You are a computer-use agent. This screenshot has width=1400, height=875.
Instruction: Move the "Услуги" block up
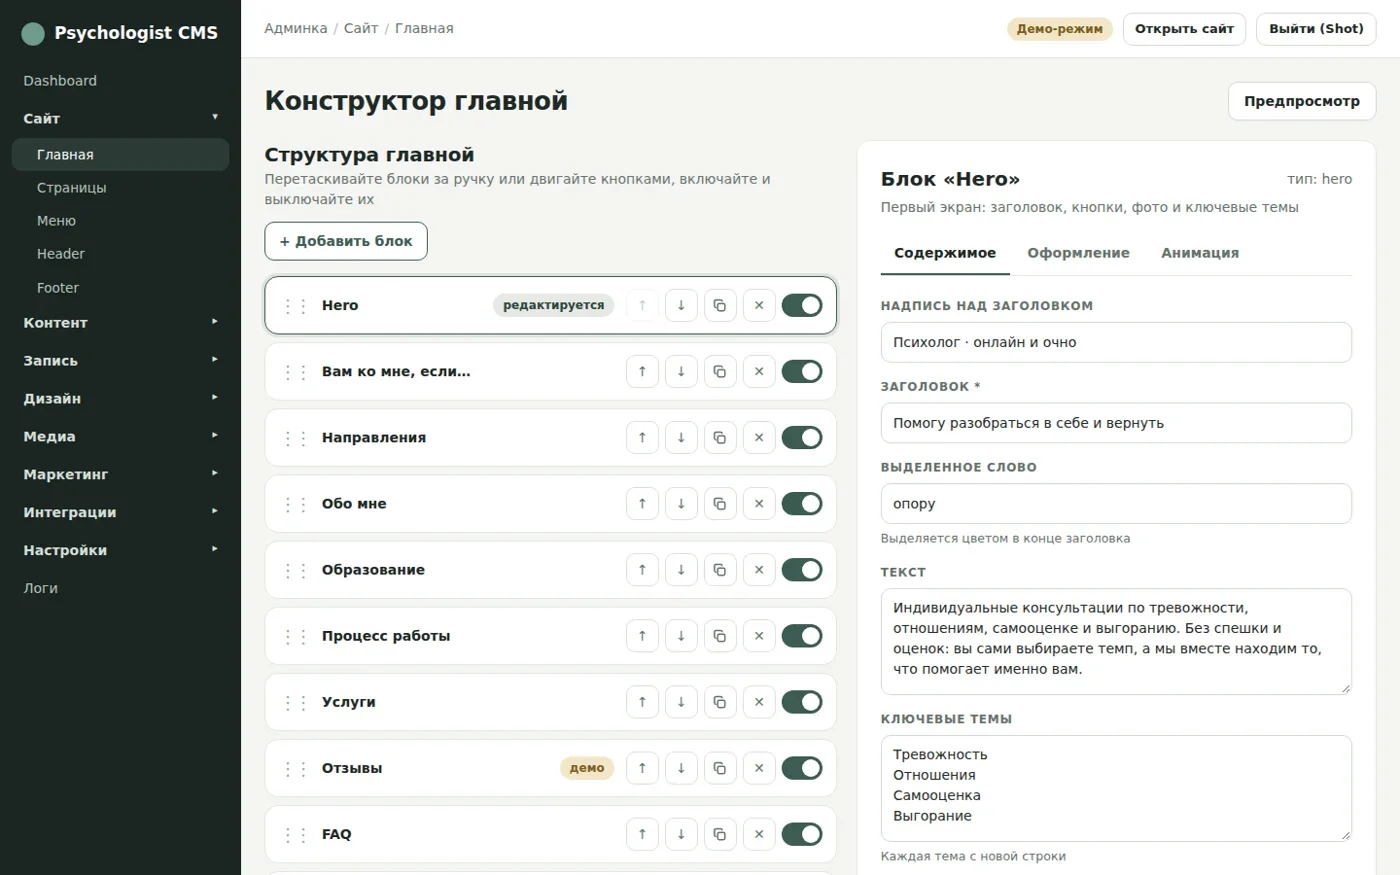[x=642, y=701]
